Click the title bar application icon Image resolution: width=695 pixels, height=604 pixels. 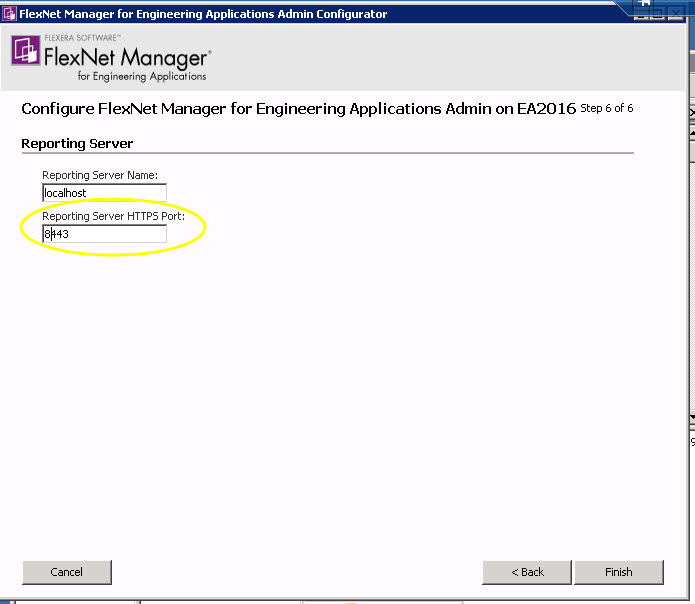coord(9,14)
